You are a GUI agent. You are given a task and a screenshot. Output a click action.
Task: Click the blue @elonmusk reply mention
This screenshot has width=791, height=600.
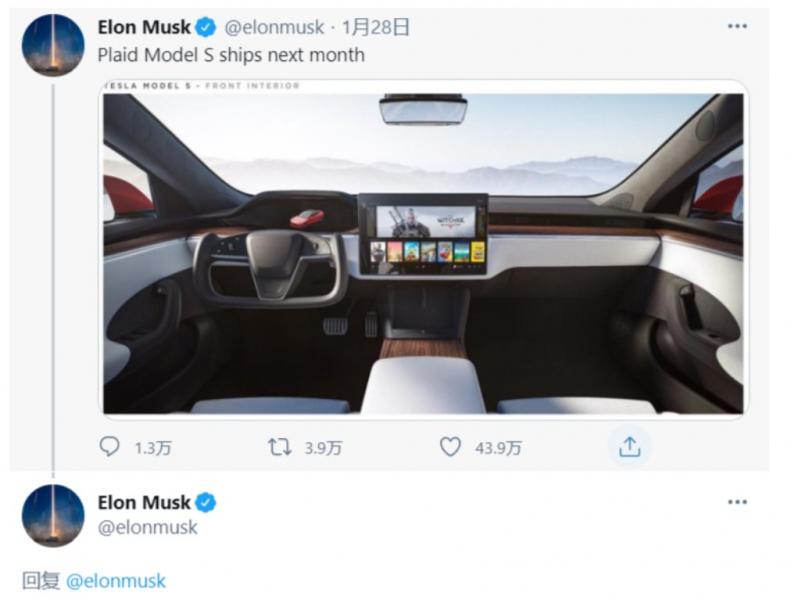click(116, 581)
